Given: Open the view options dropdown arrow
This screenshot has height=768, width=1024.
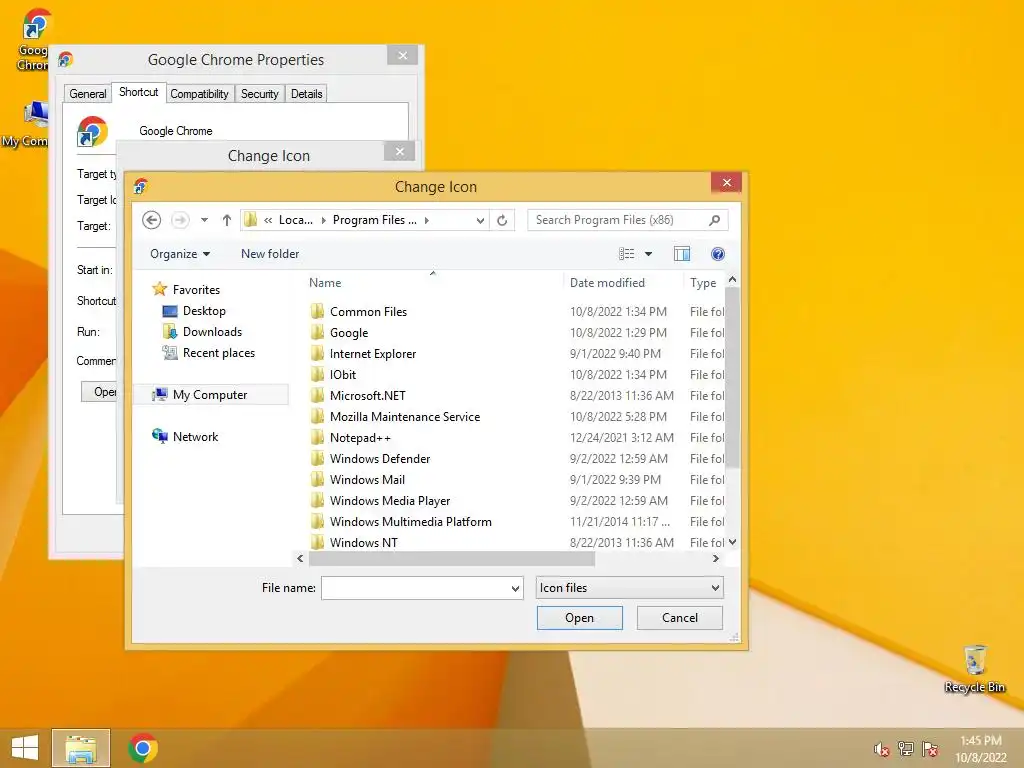Looking at the screenshot, I should tap(648, 254).
